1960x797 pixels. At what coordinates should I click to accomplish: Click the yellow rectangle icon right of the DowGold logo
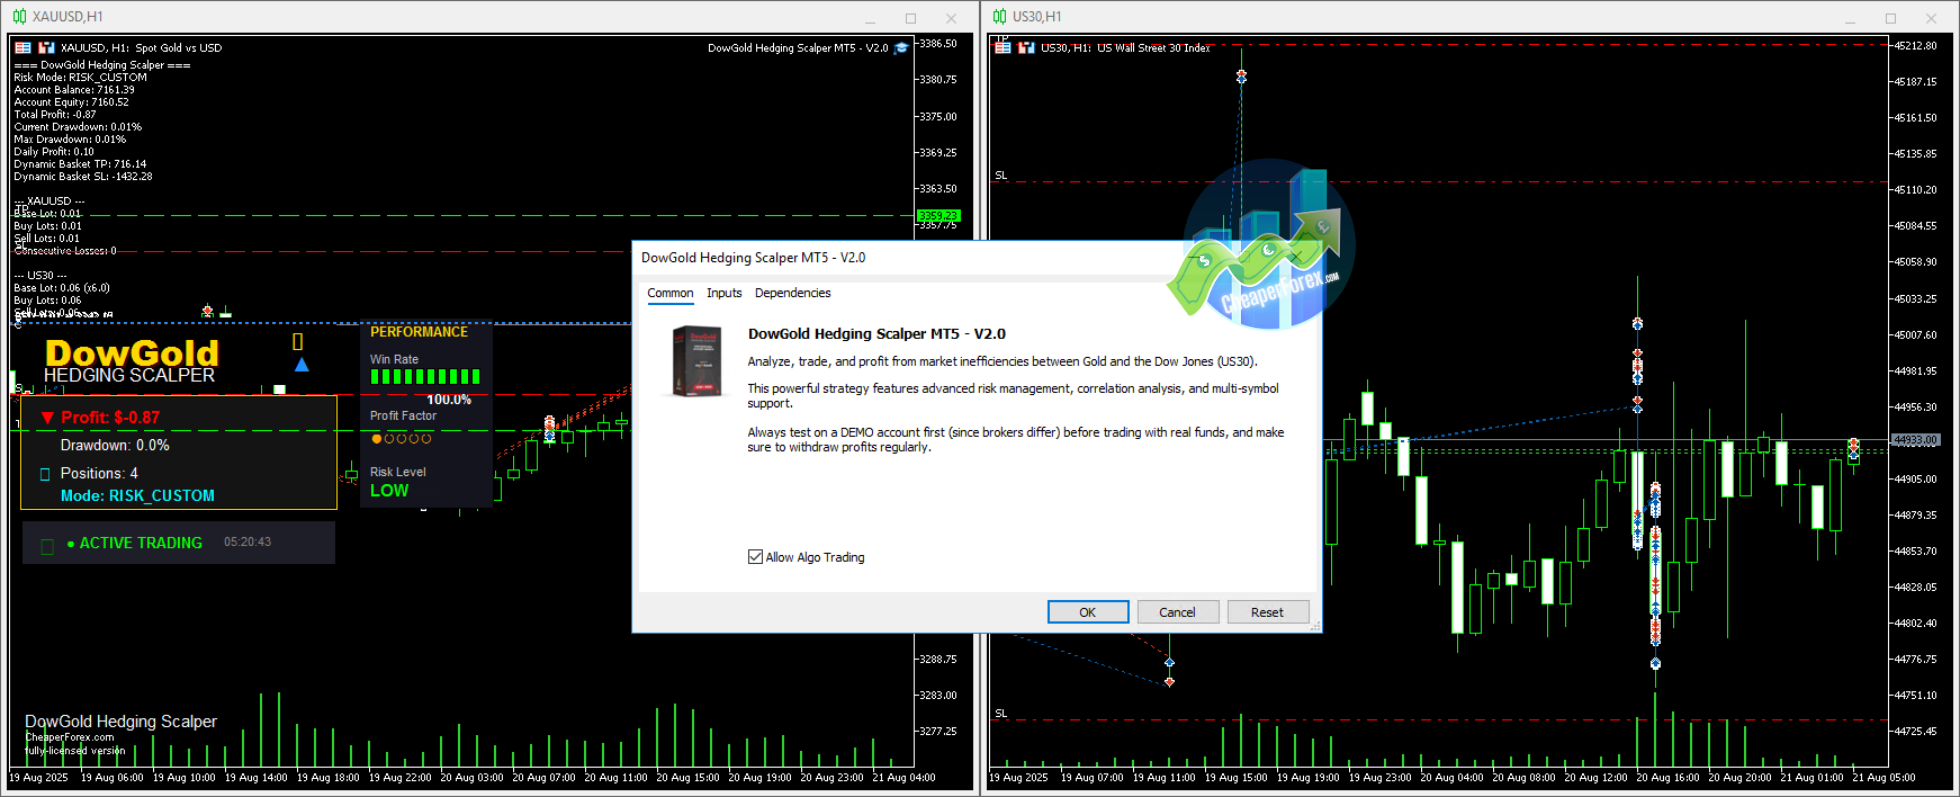297,341
